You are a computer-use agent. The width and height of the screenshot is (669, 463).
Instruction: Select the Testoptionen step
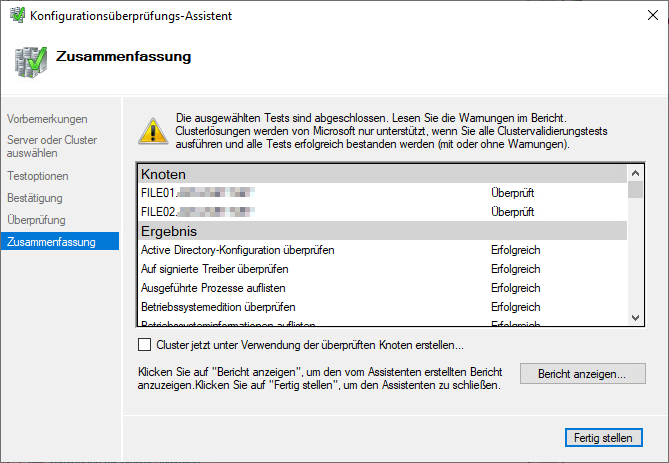38,176
